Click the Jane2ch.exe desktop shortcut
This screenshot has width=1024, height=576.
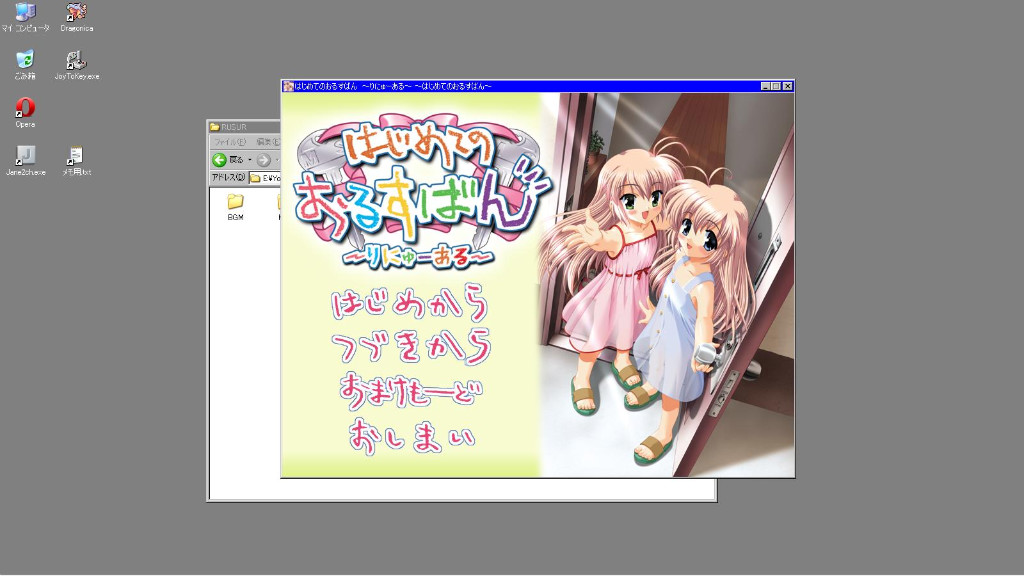coord(25,161)
